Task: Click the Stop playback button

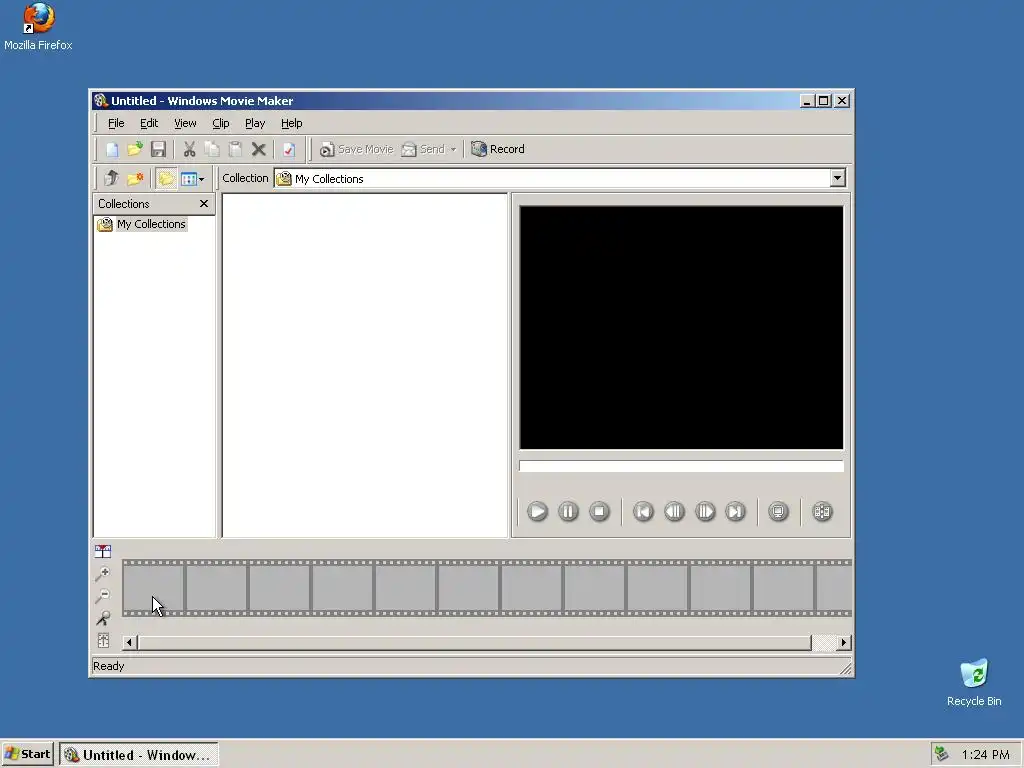Action: pos(599,511)
